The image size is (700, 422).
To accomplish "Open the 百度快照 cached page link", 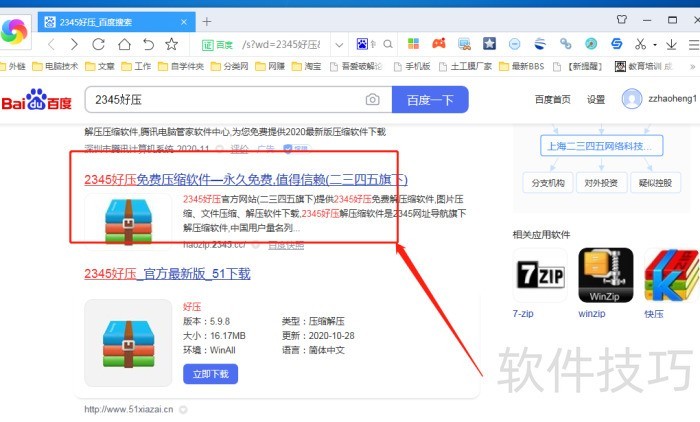I will click(x=286, y=245).
